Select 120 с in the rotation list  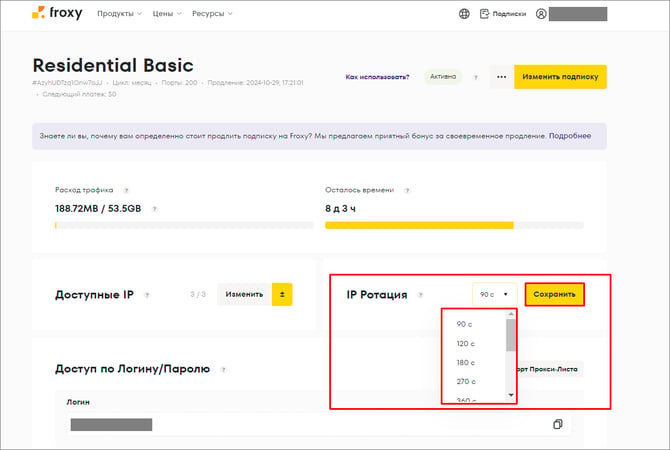click(465, 344)
